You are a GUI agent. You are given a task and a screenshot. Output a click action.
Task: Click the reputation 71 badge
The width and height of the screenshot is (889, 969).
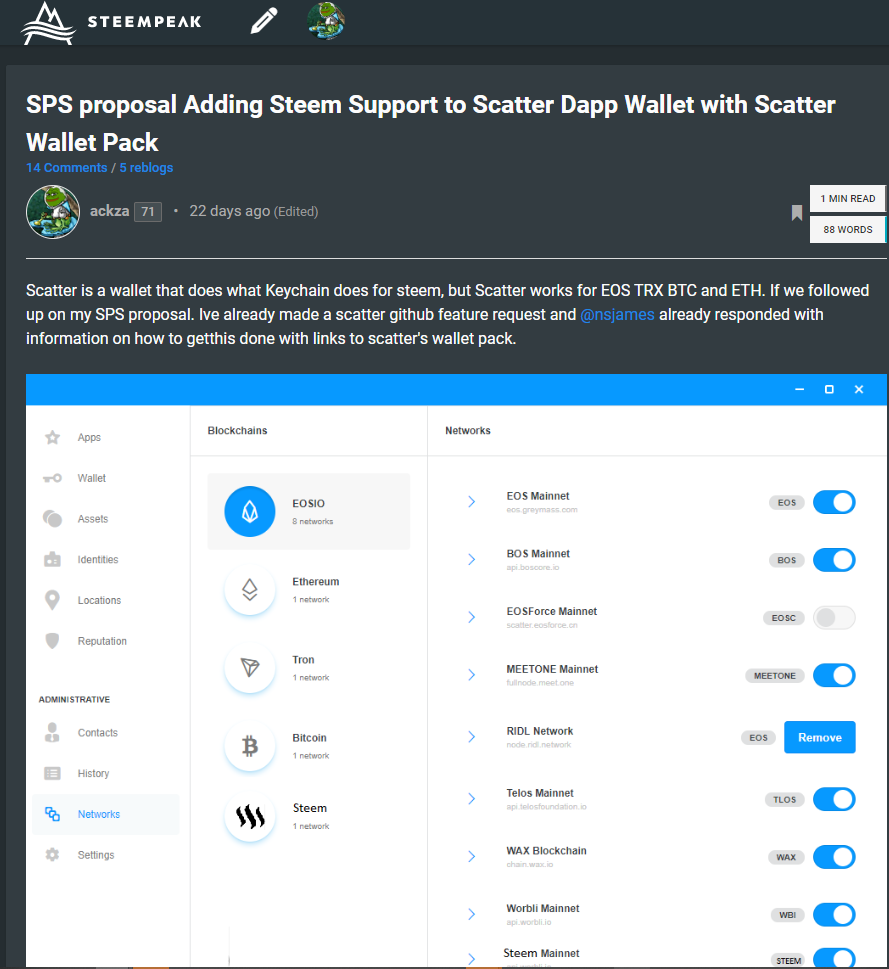point(148,212)
